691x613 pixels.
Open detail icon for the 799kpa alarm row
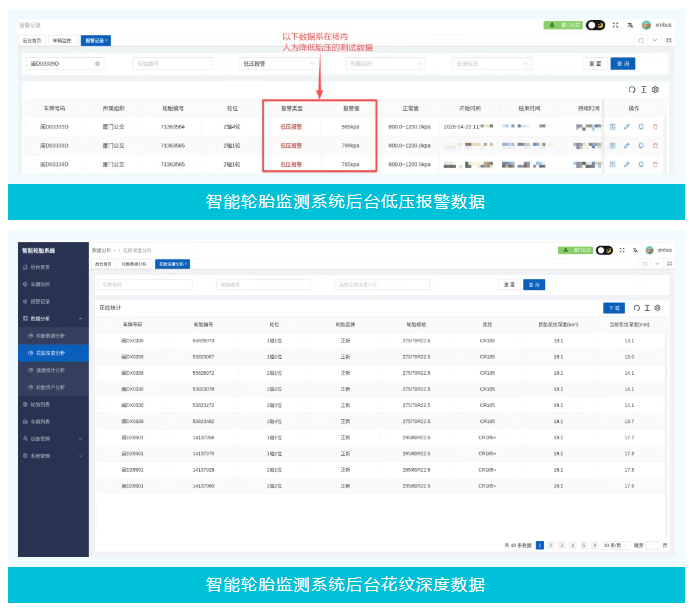point(613,145)
